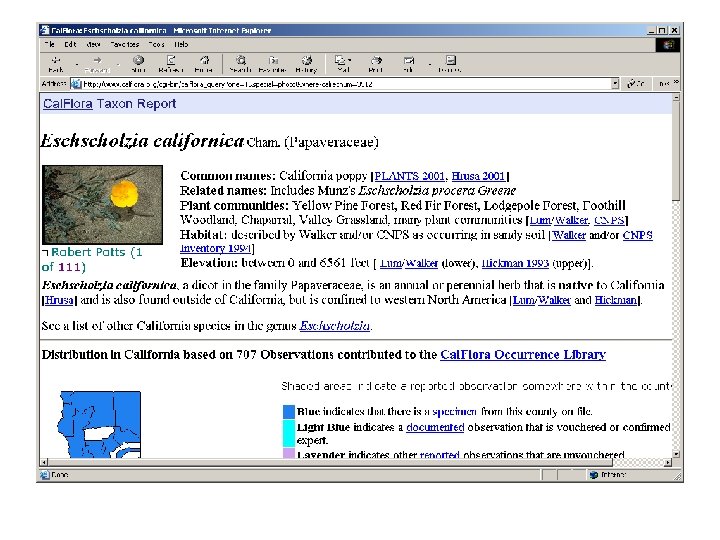Show browsing History from toolbar
Image resolution: width=720 pixels, height=540 pixels.
click(306, 64)
